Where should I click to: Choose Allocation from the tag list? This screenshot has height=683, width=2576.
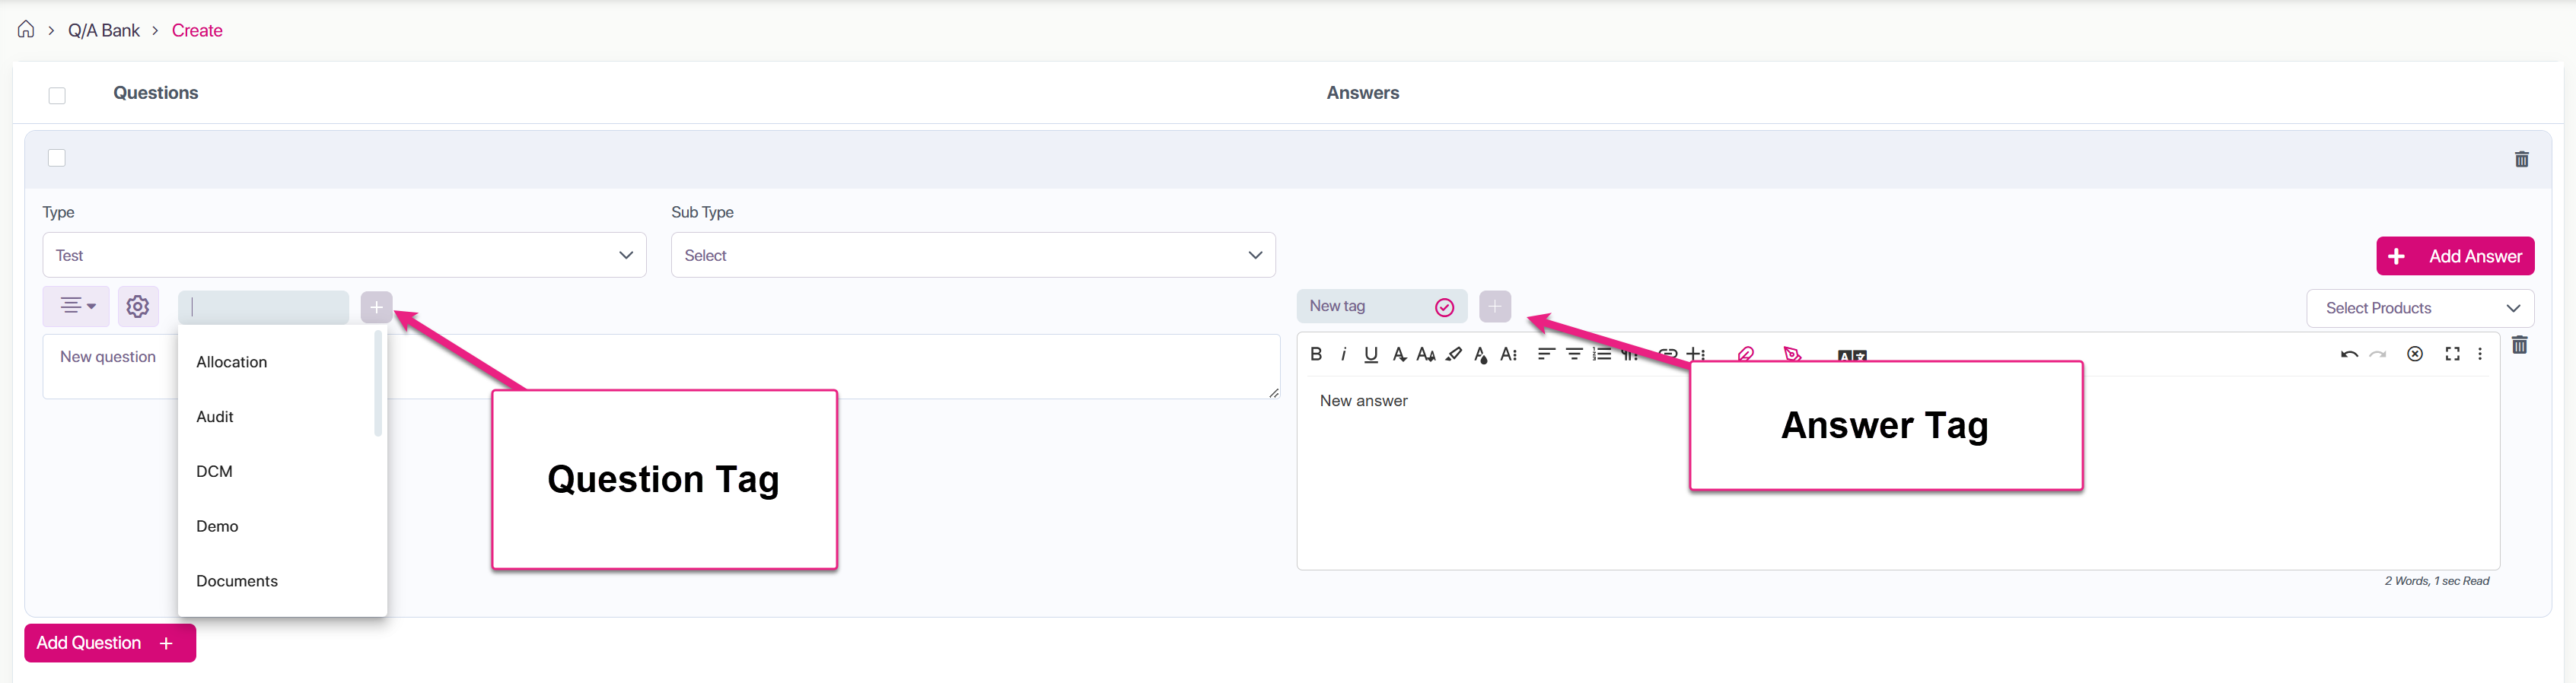232,362
